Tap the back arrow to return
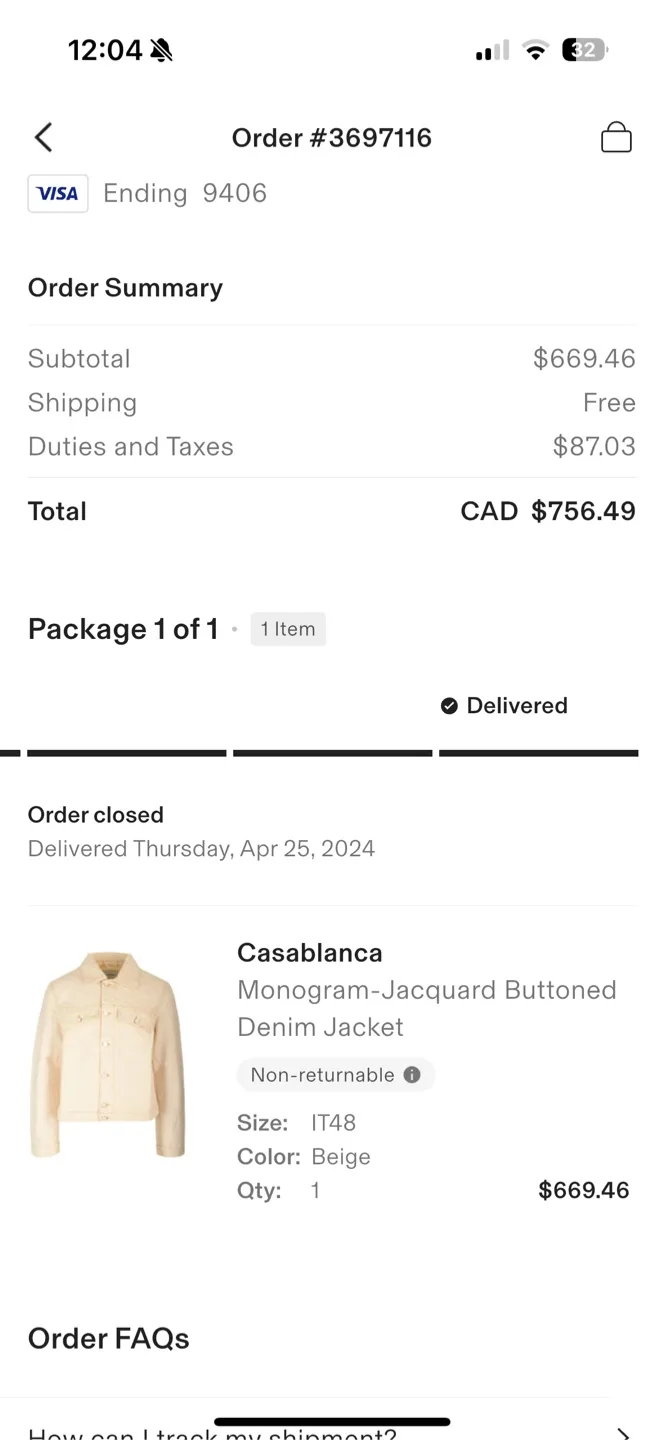 click(43, 137)
